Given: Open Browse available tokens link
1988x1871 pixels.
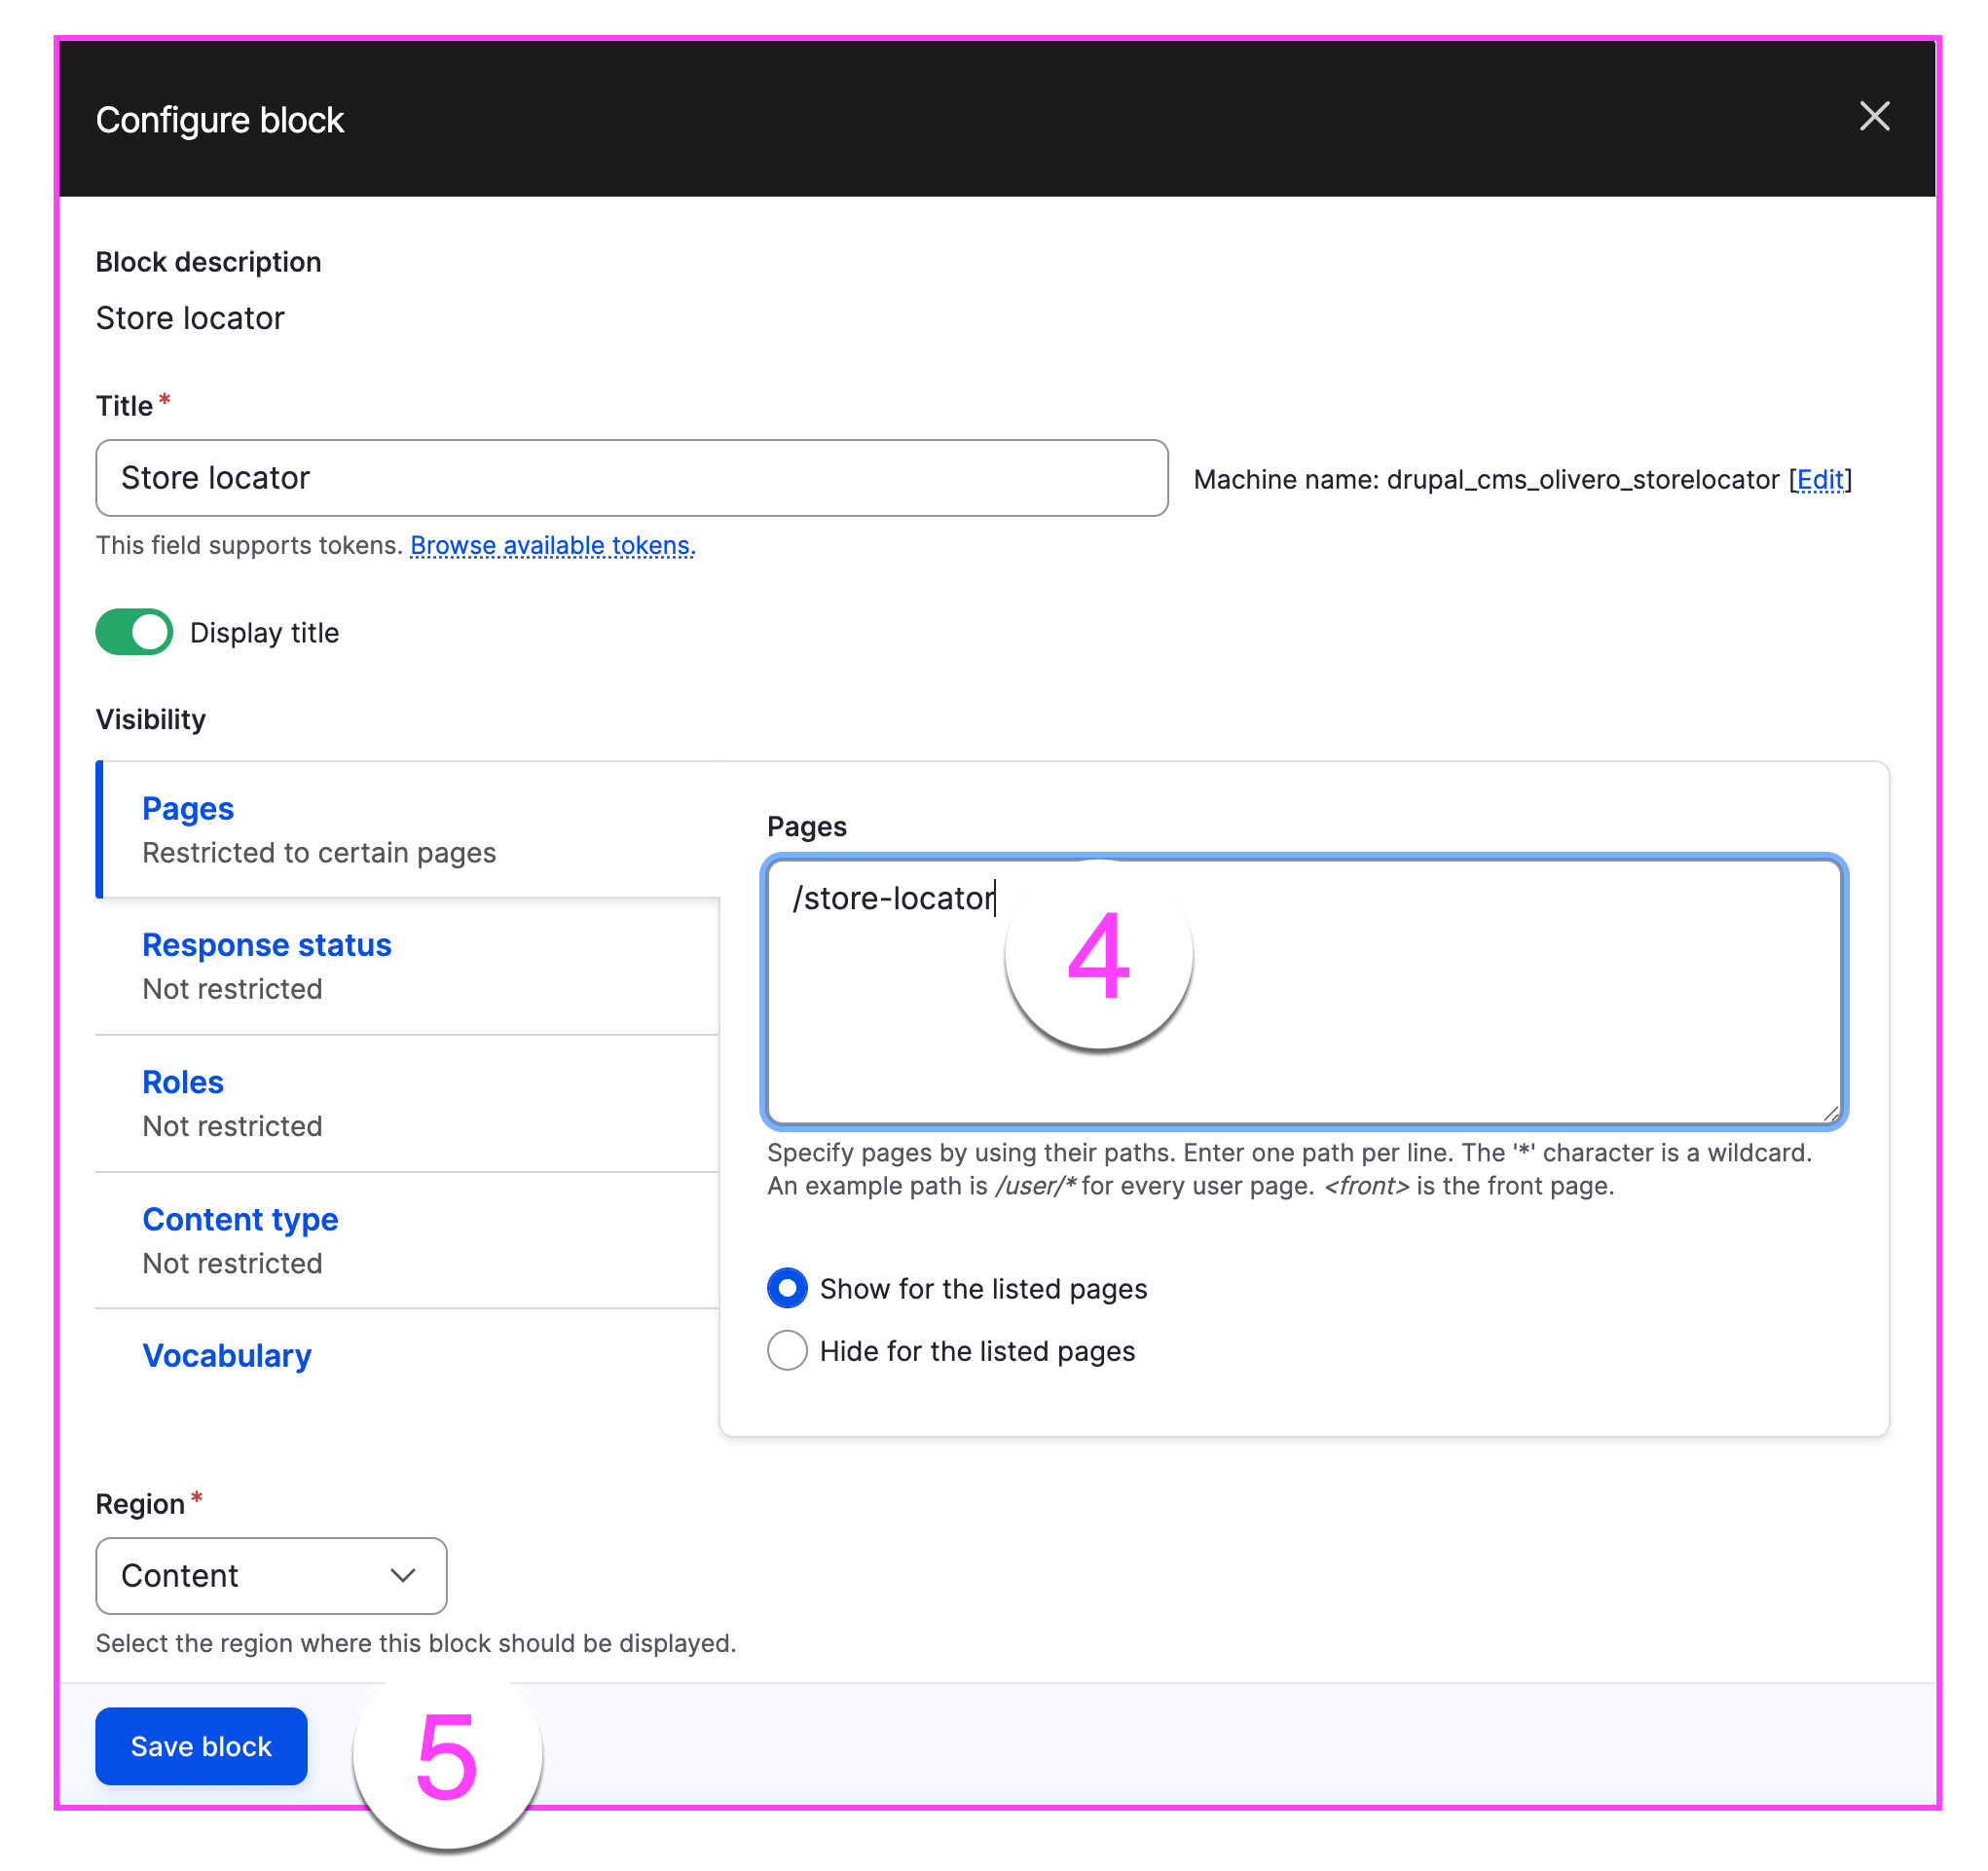Looking at the screenshot, I should (x=552, y=545).
